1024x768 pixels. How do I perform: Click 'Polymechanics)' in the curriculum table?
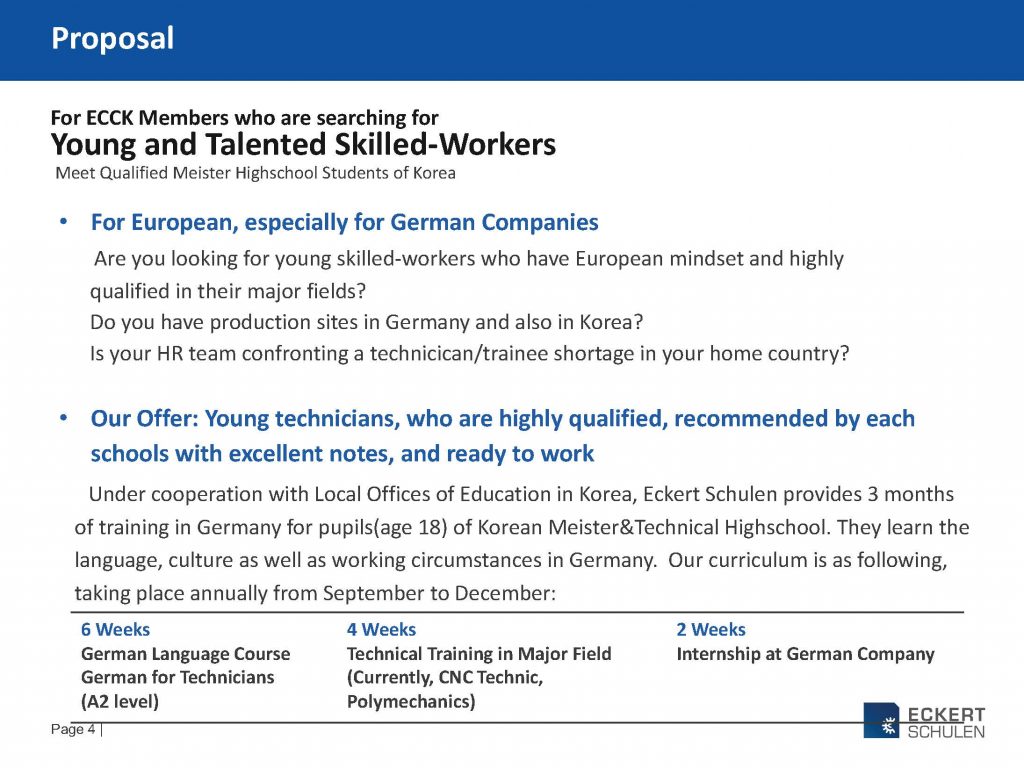(x=411, y=701)
